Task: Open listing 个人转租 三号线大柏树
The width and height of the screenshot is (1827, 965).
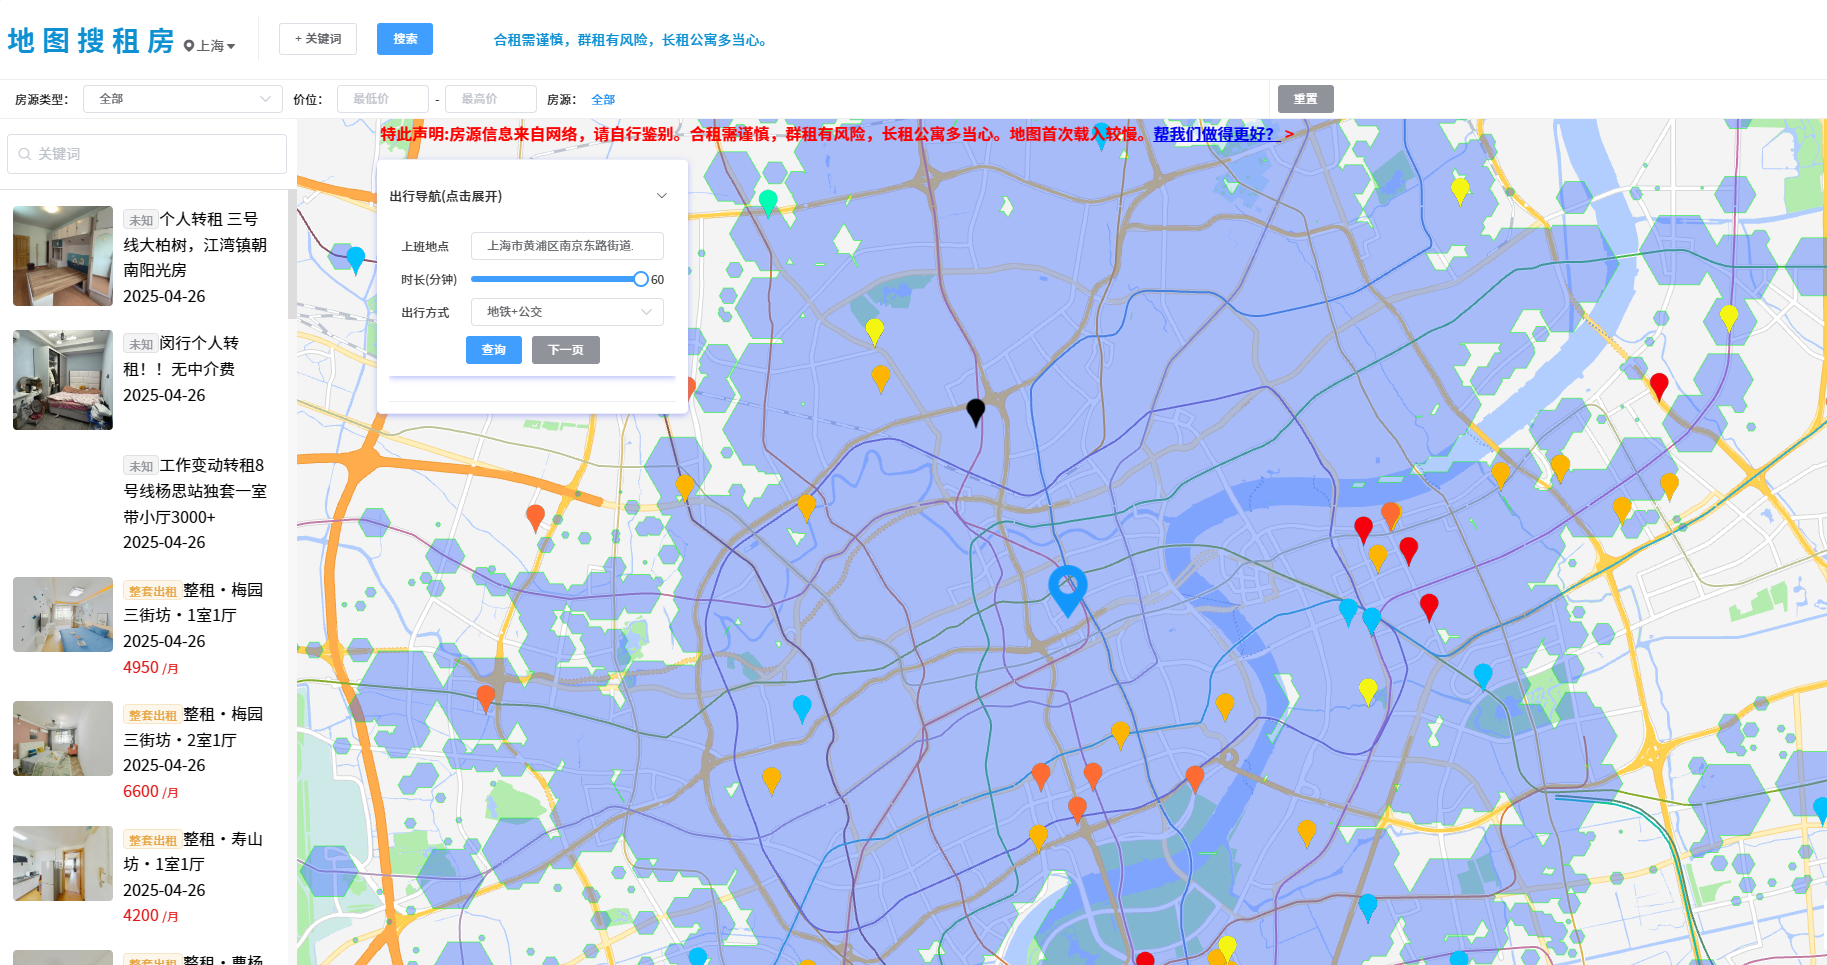Action: point(195,245)
